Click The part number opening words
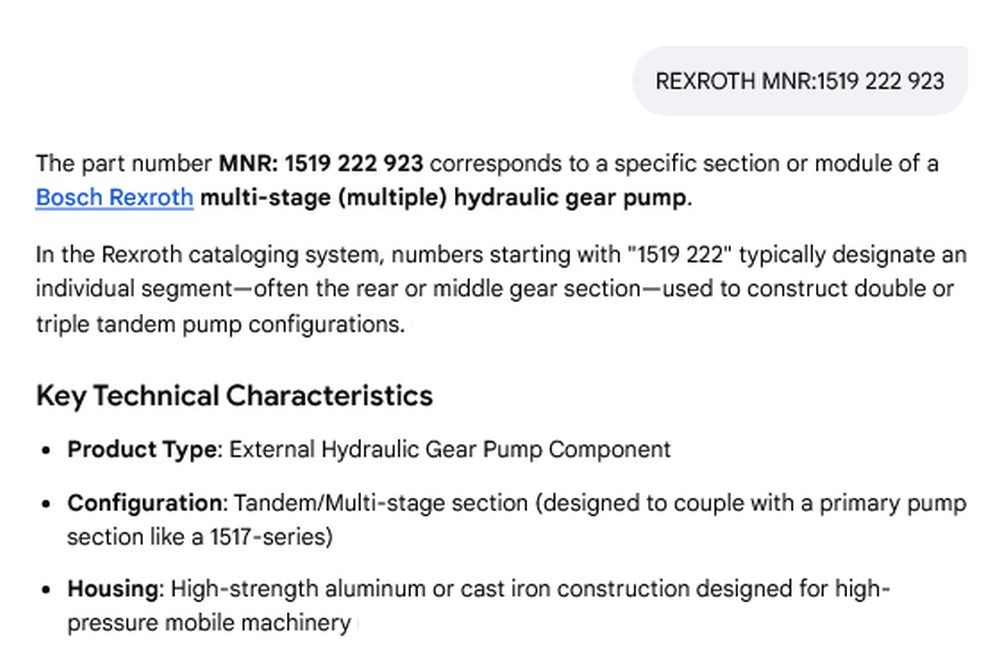 pyautogui.click(x=124, y=163)
